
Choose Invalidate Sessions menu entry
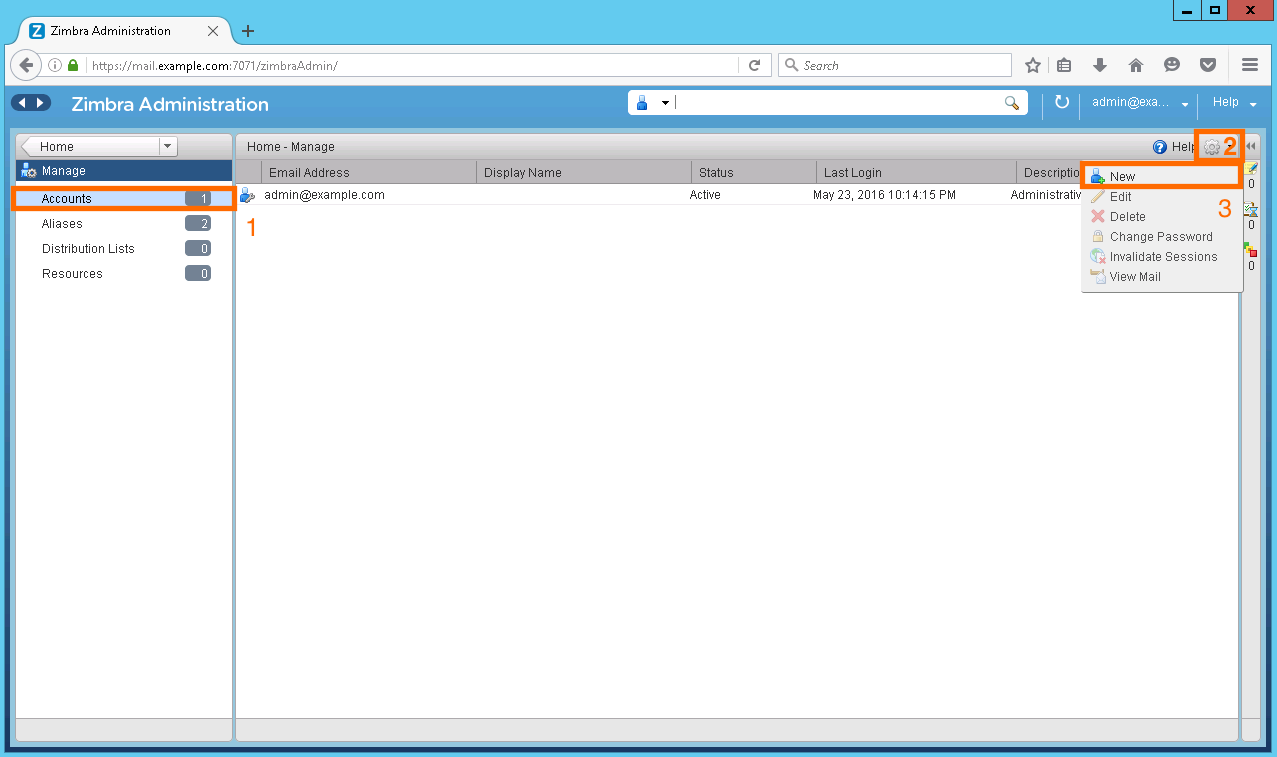point(1161,257)
